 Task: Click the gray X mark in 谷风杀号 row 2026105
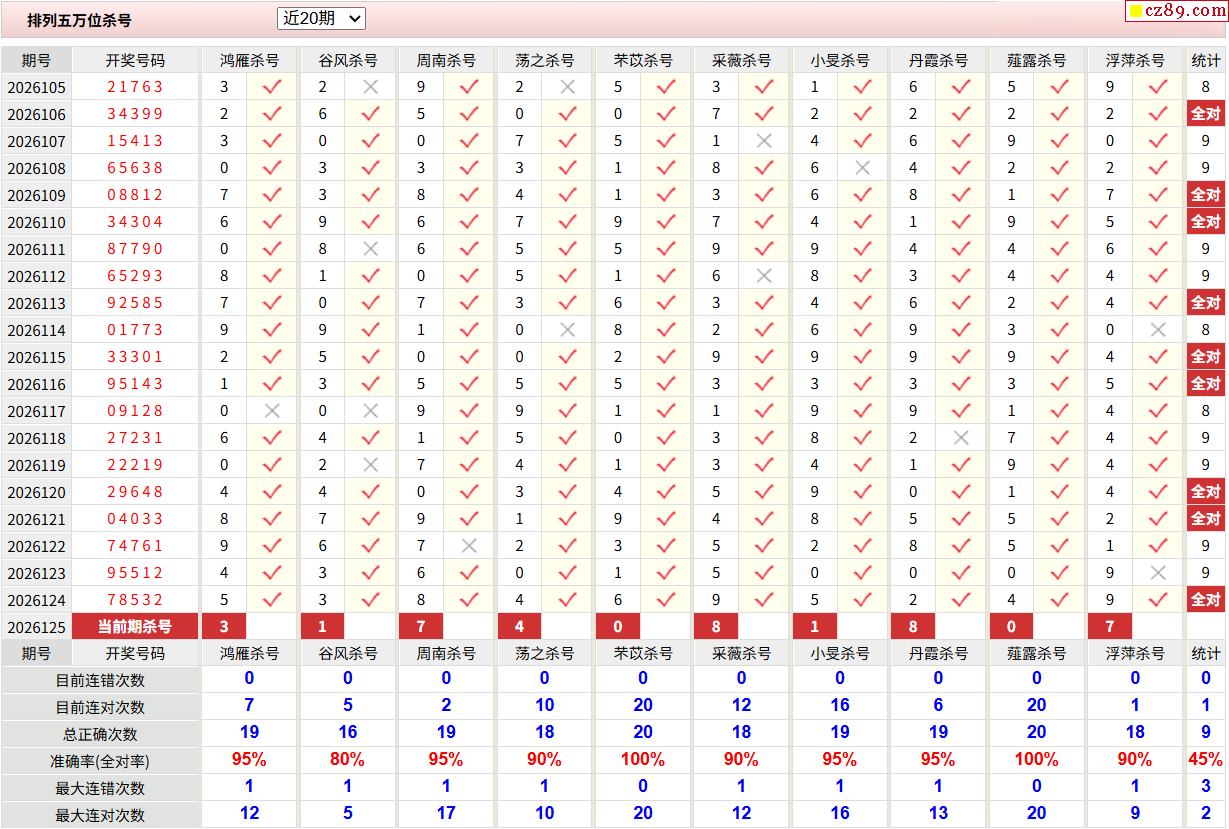370,87
